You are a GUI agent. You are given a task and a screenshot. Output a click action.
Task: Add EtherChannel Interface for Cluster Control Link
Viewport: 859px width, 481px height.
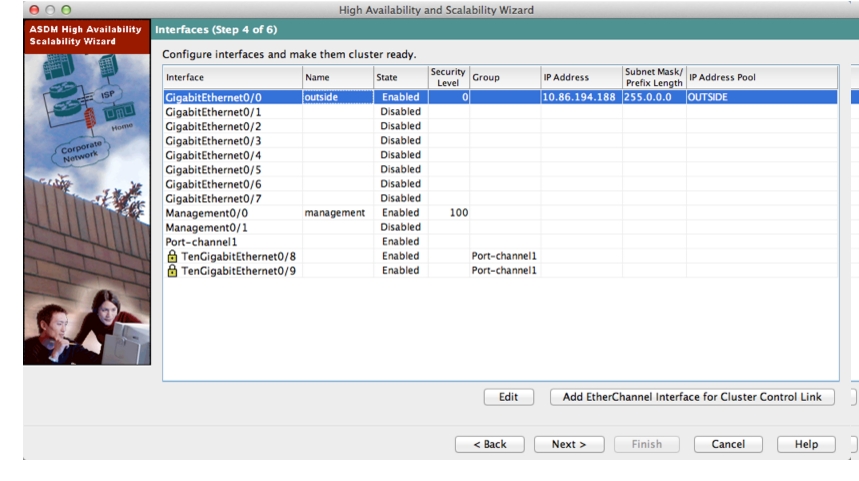click(692, 397)
